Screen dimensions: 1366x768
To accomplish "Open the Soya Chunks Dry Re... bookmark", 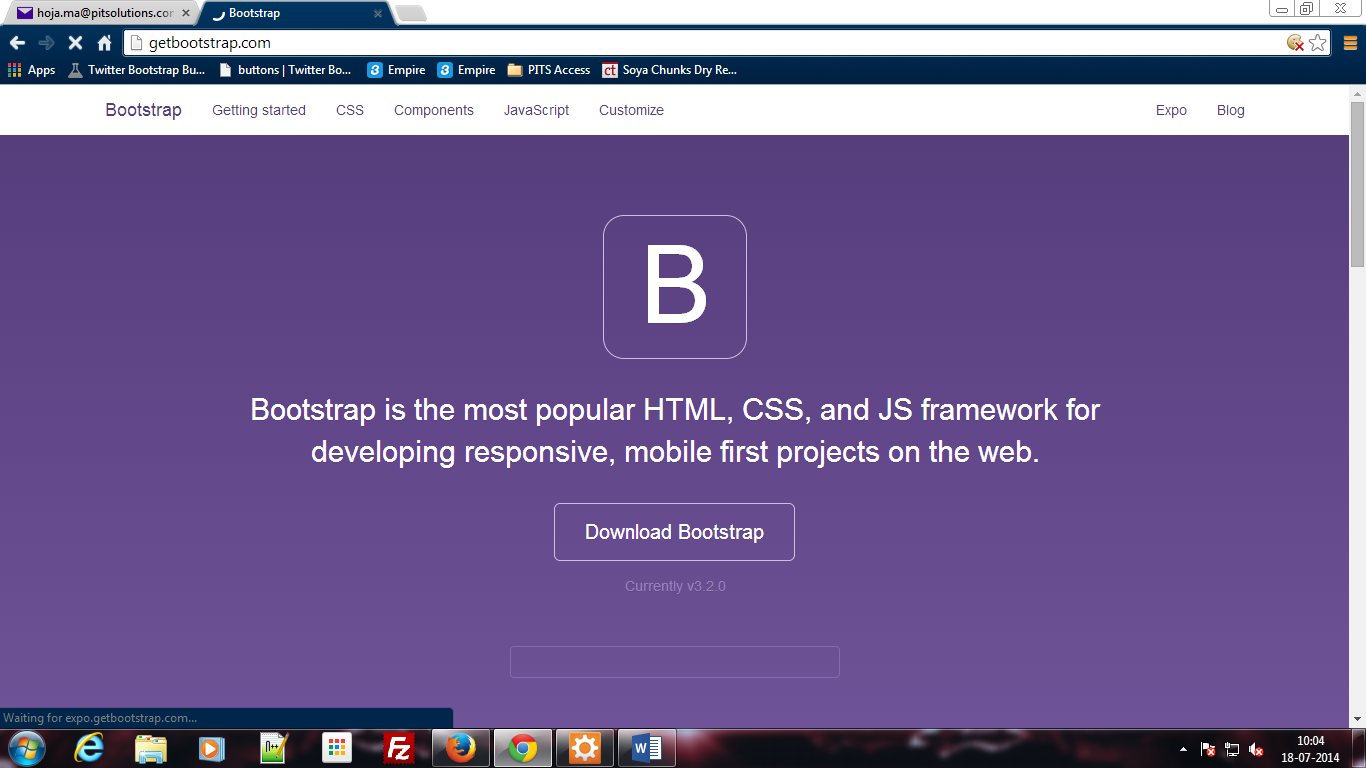I will [669, 70].
